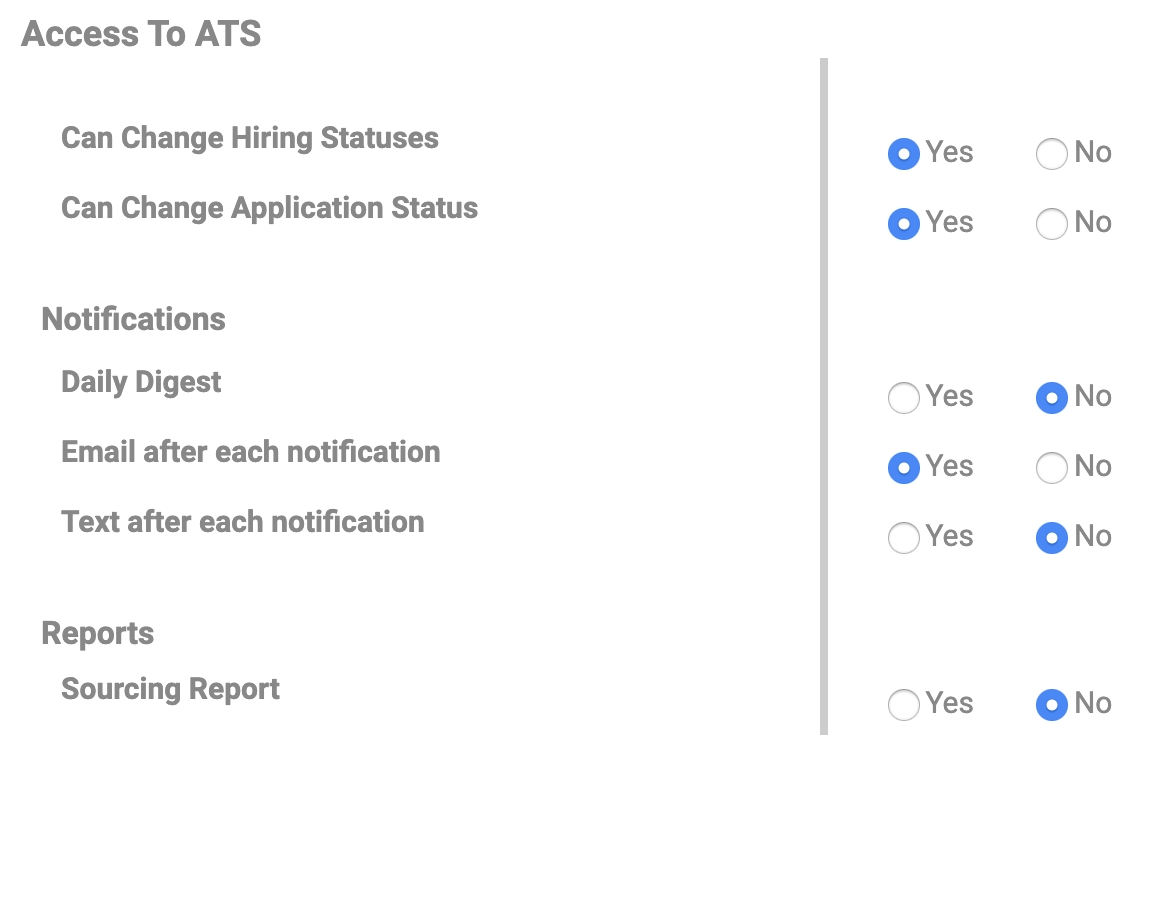Image resolution: width=1164 pixels, height=904 pixels.
Task: Select Yes for Can Change Hiring Statuses
Action: tap(904, 154)
